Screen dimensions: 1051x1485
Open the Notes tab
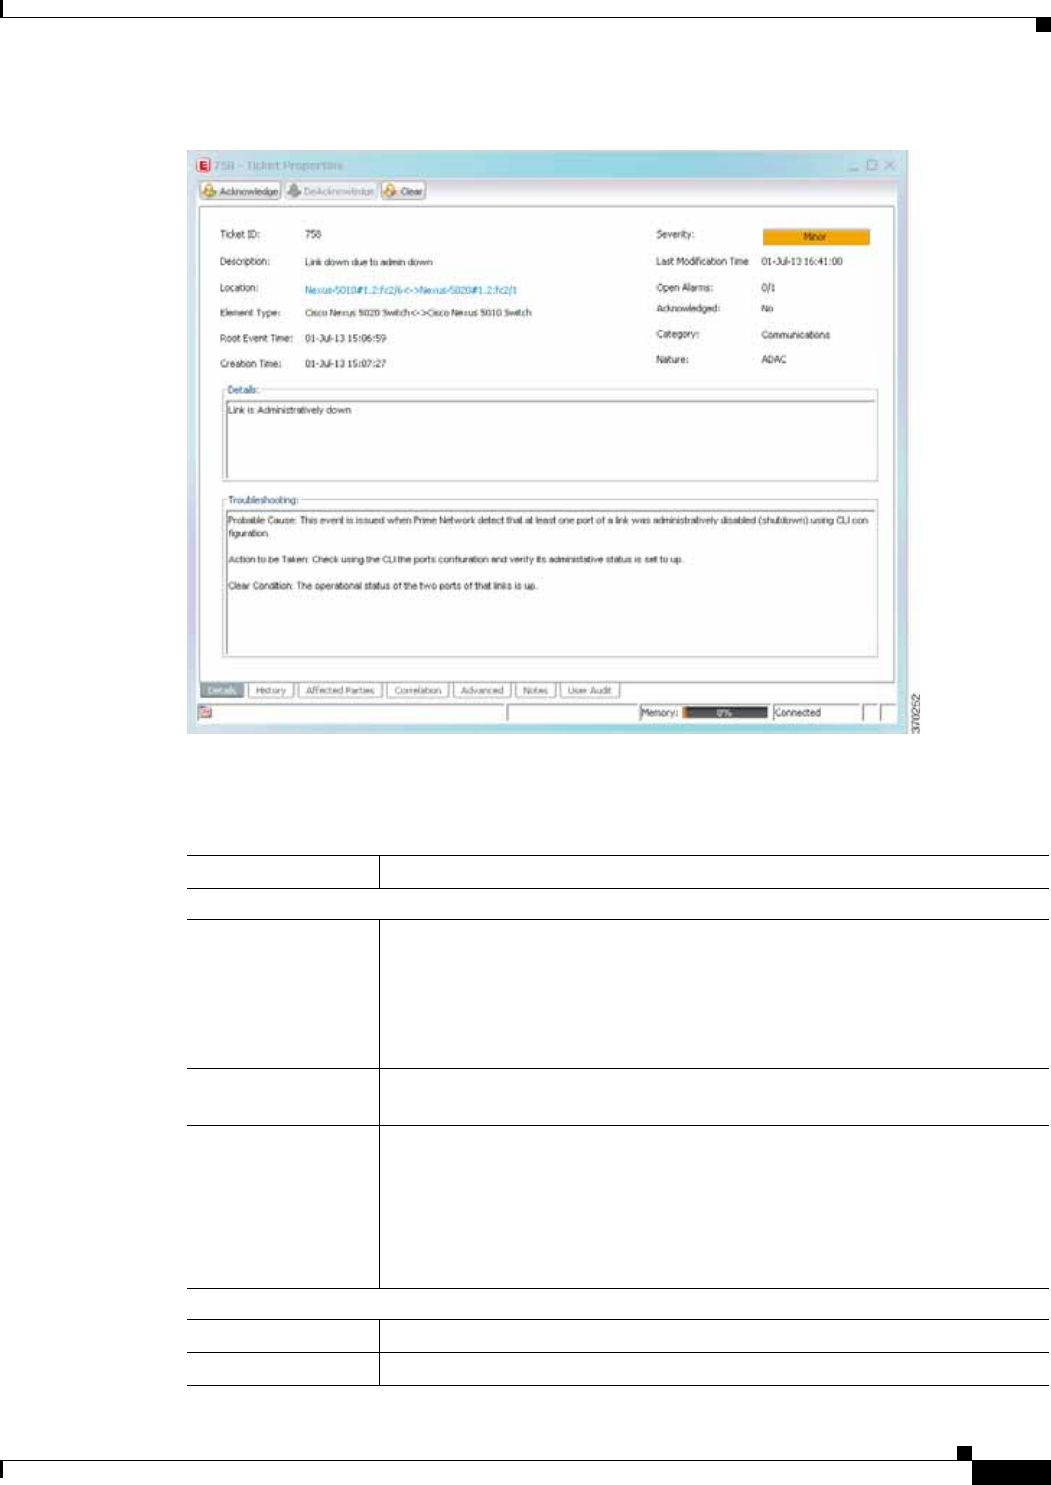[535, 690]
